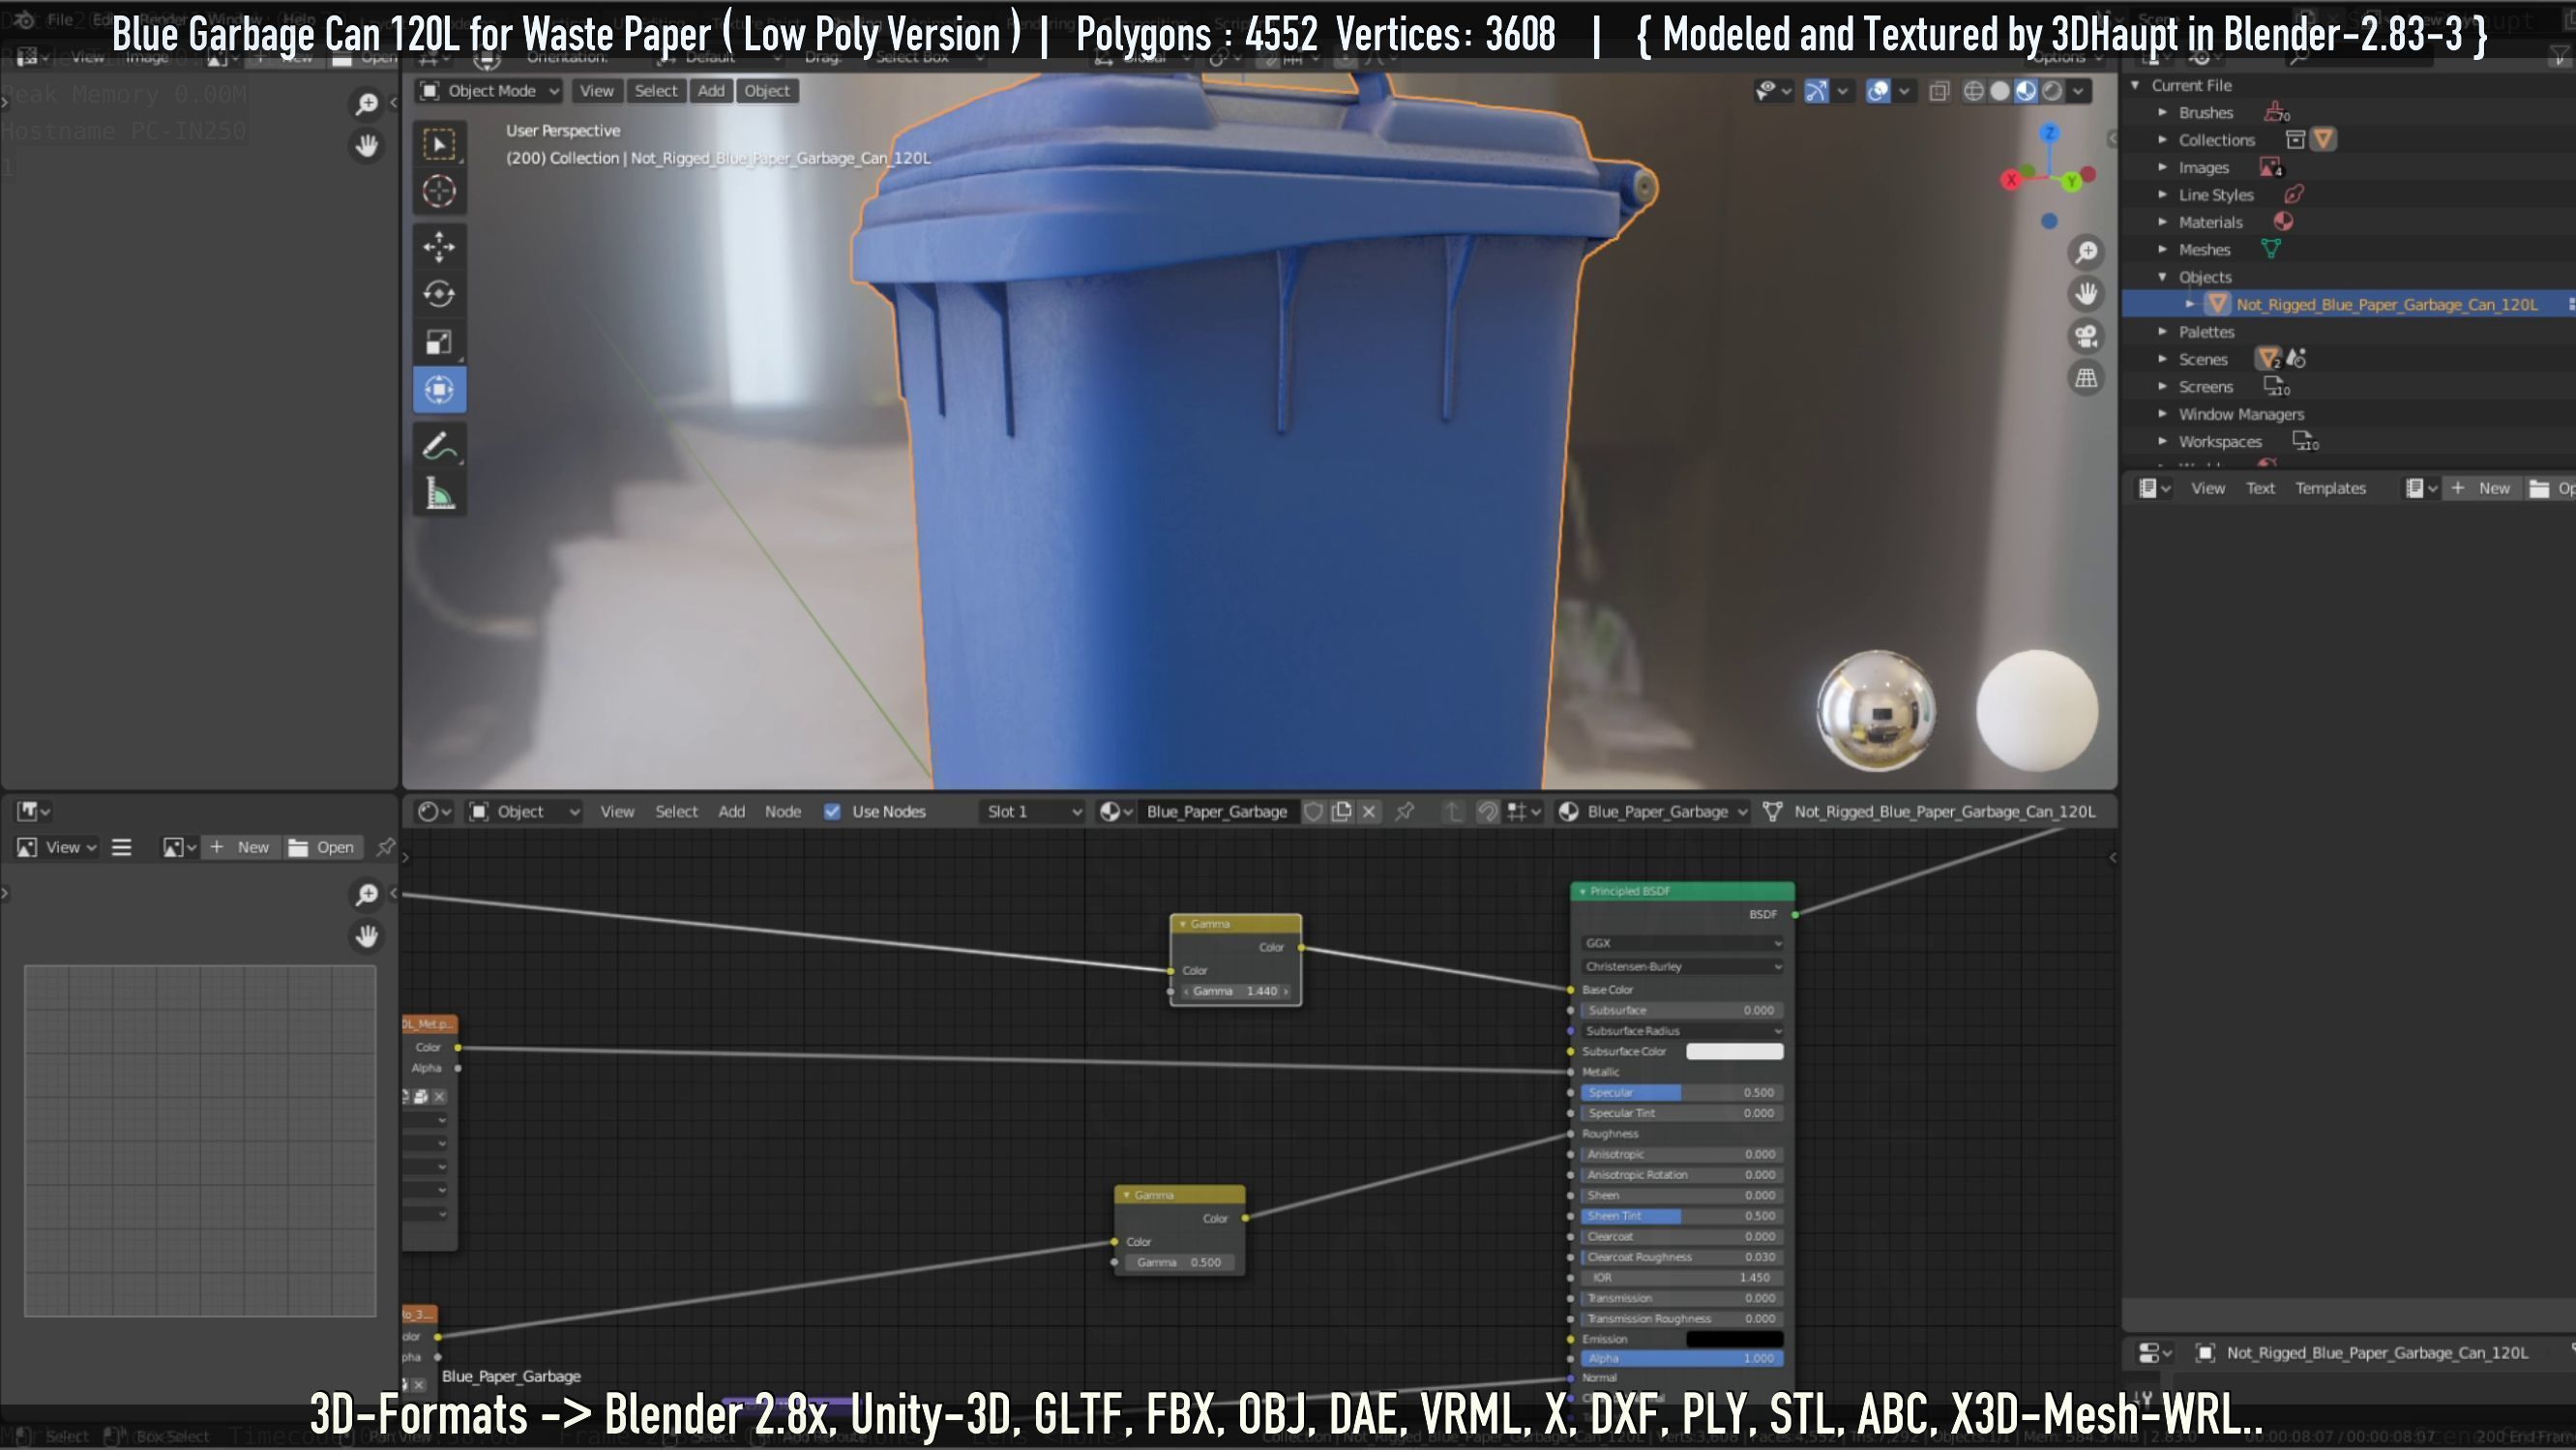2576x1450 pixels.
Task: Pin the node editor material
Action: click(1404, 811)
